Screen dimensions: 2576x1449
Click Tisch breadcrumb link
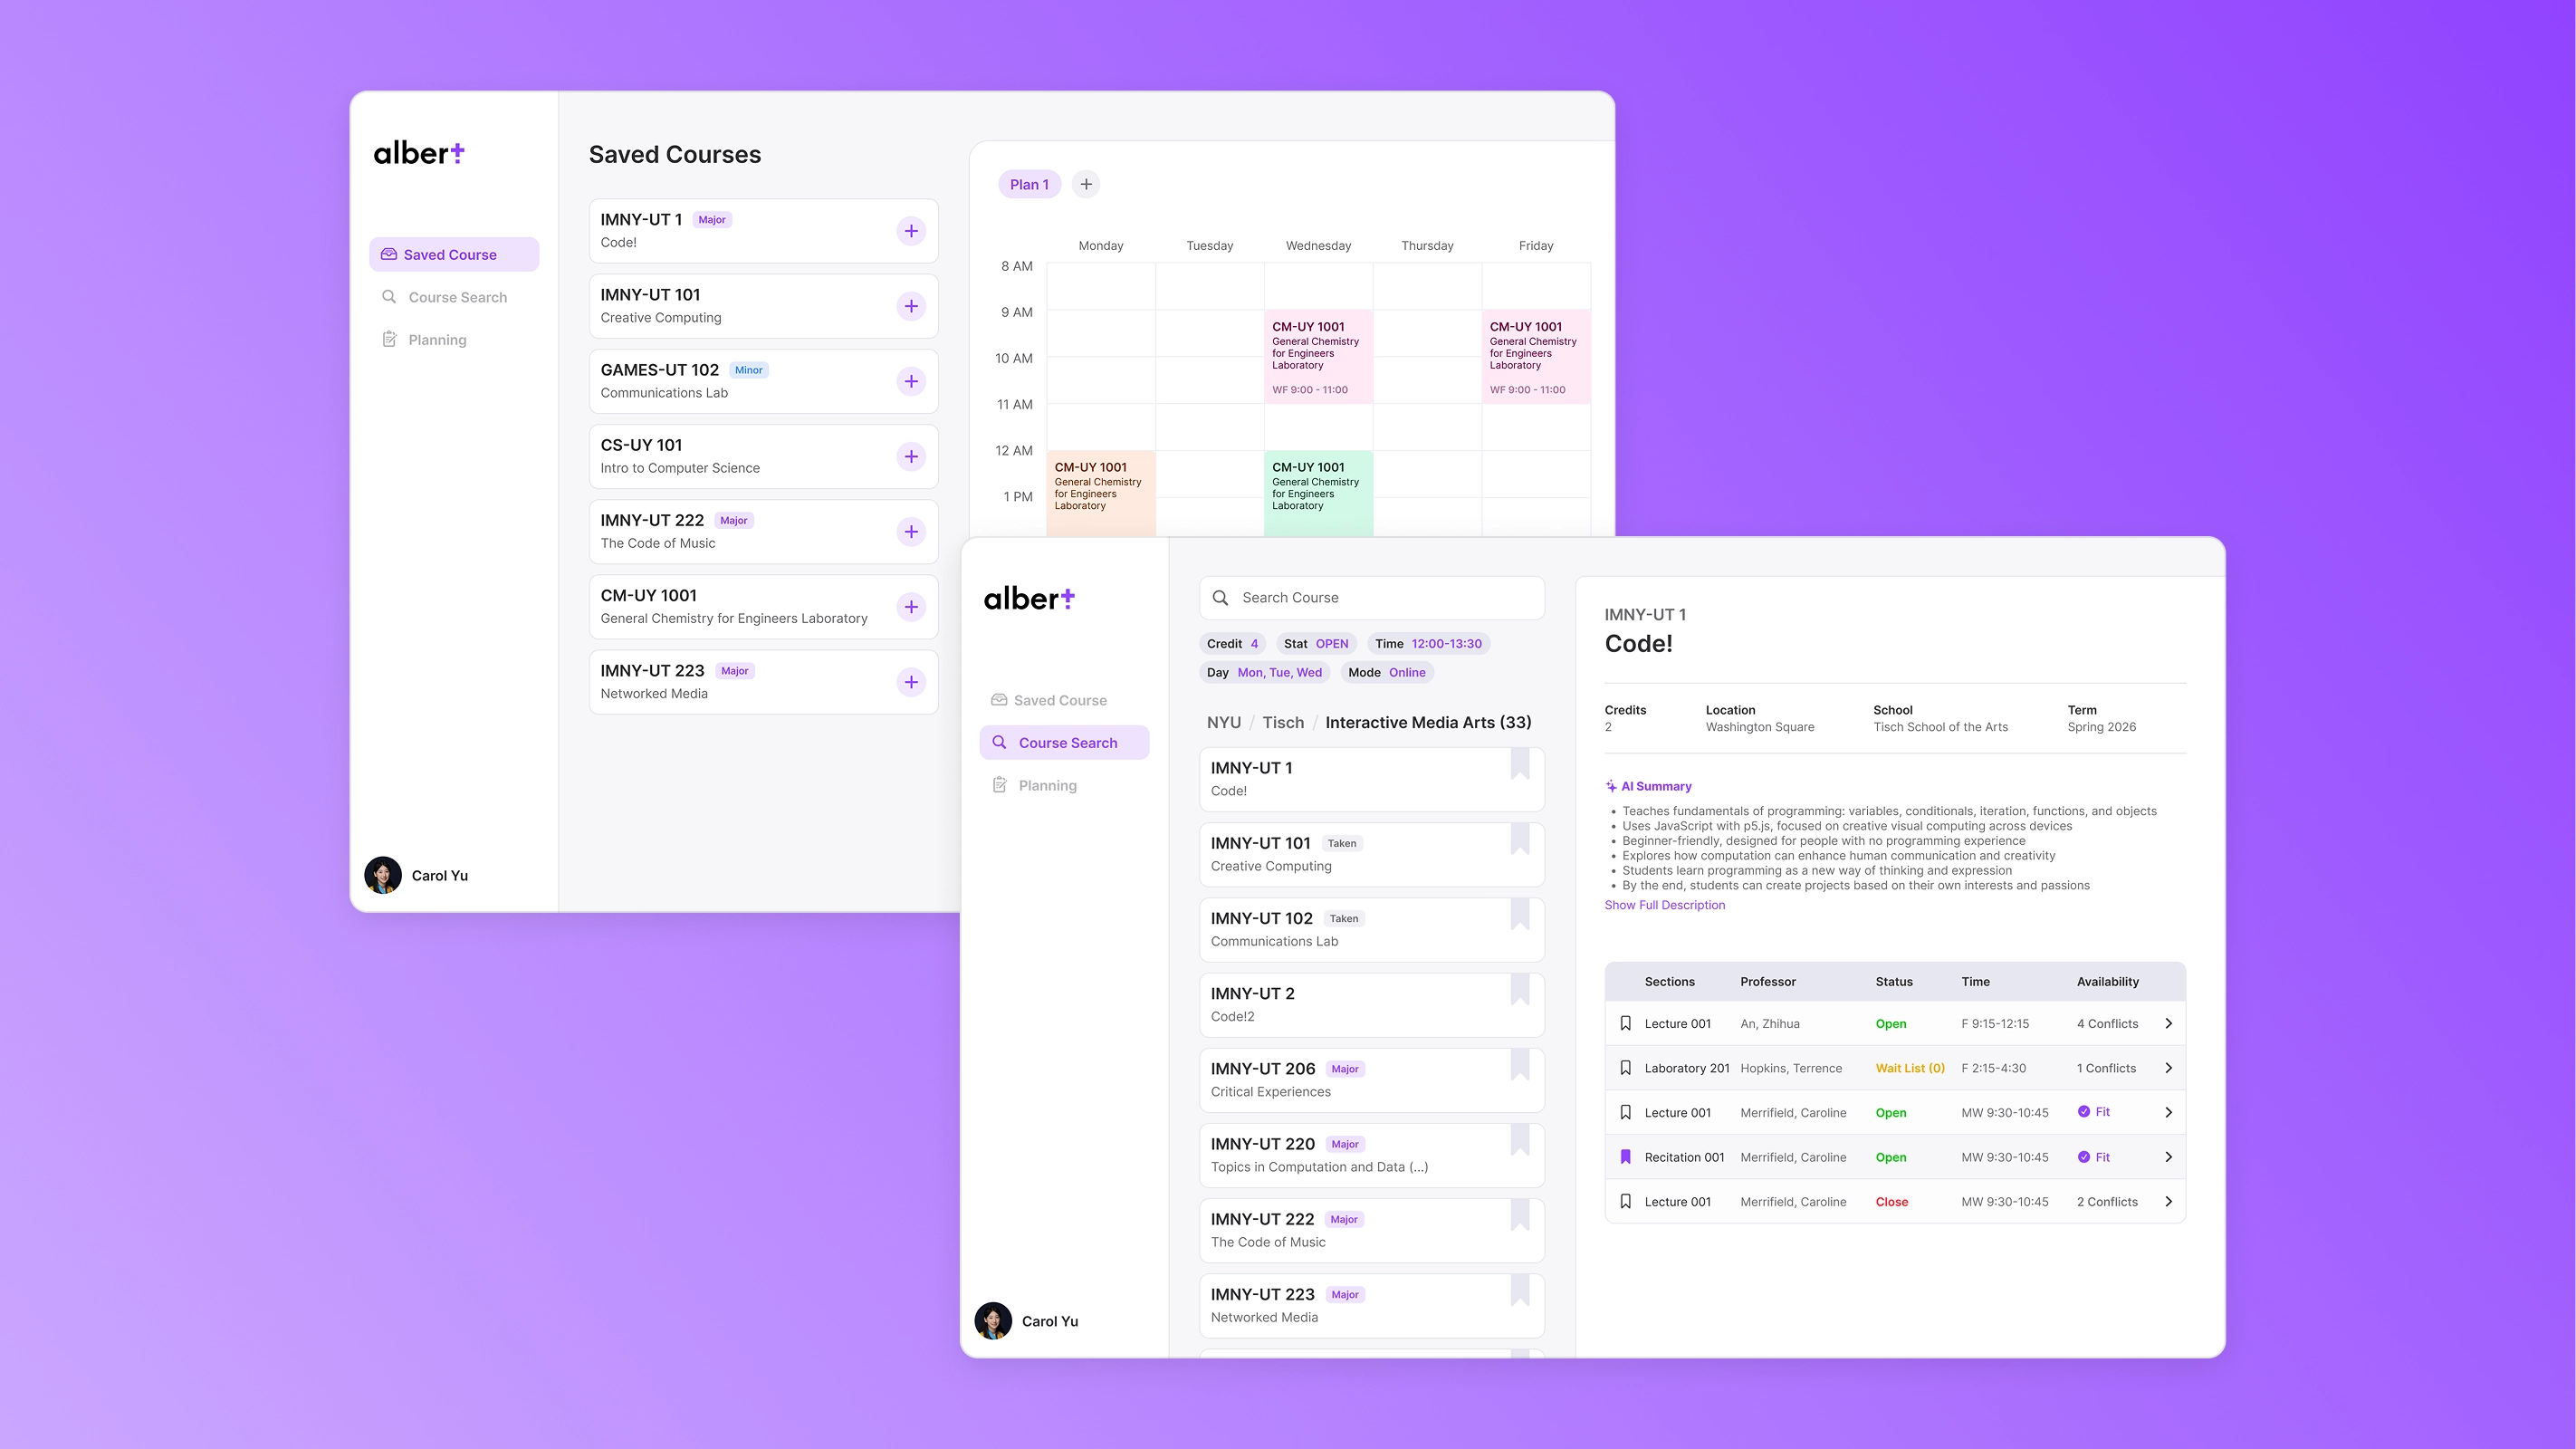pyautogui.click(x=1282, y=722)
